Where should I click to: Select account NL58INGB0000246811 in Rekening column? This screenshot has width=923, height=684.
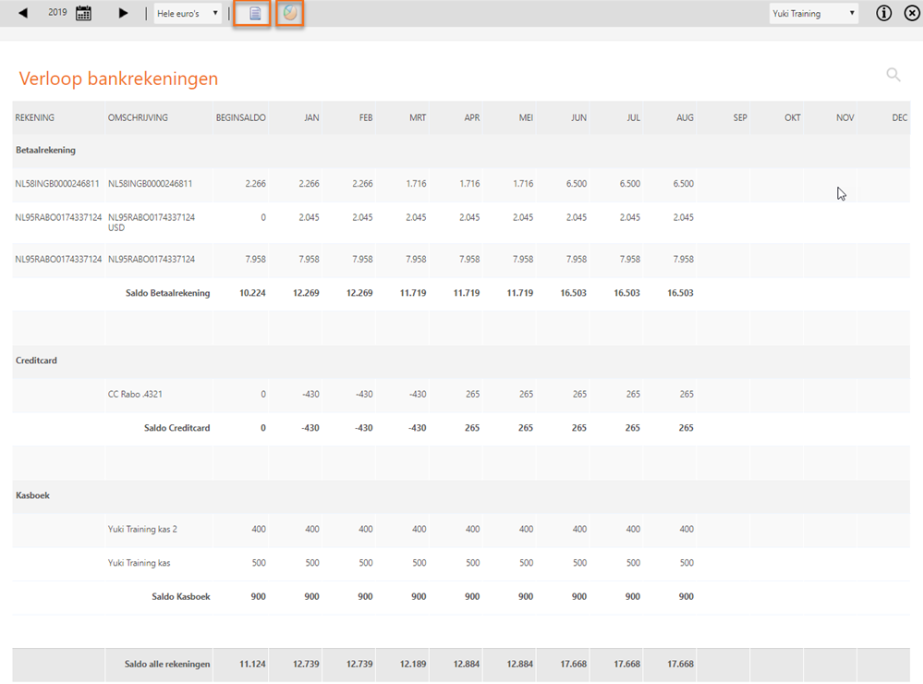pyautogui.click(x=57, y=184)
